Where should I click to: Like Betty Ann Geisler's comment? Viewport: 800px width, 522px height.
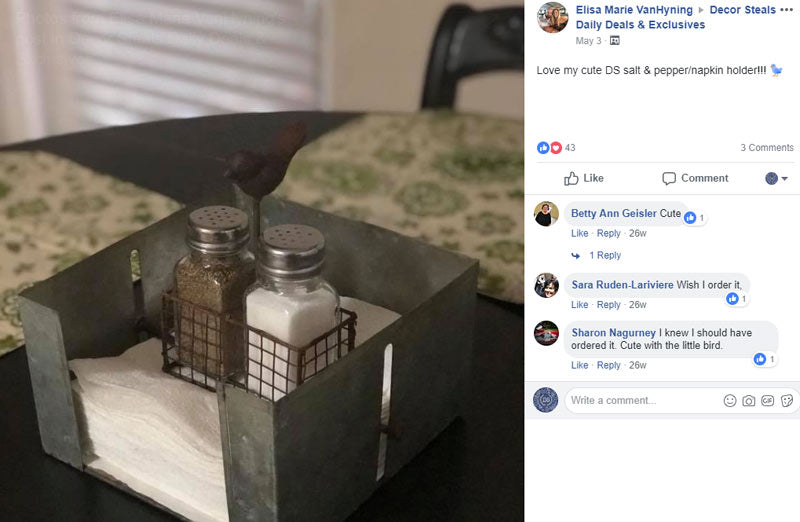tap(579, 233)
